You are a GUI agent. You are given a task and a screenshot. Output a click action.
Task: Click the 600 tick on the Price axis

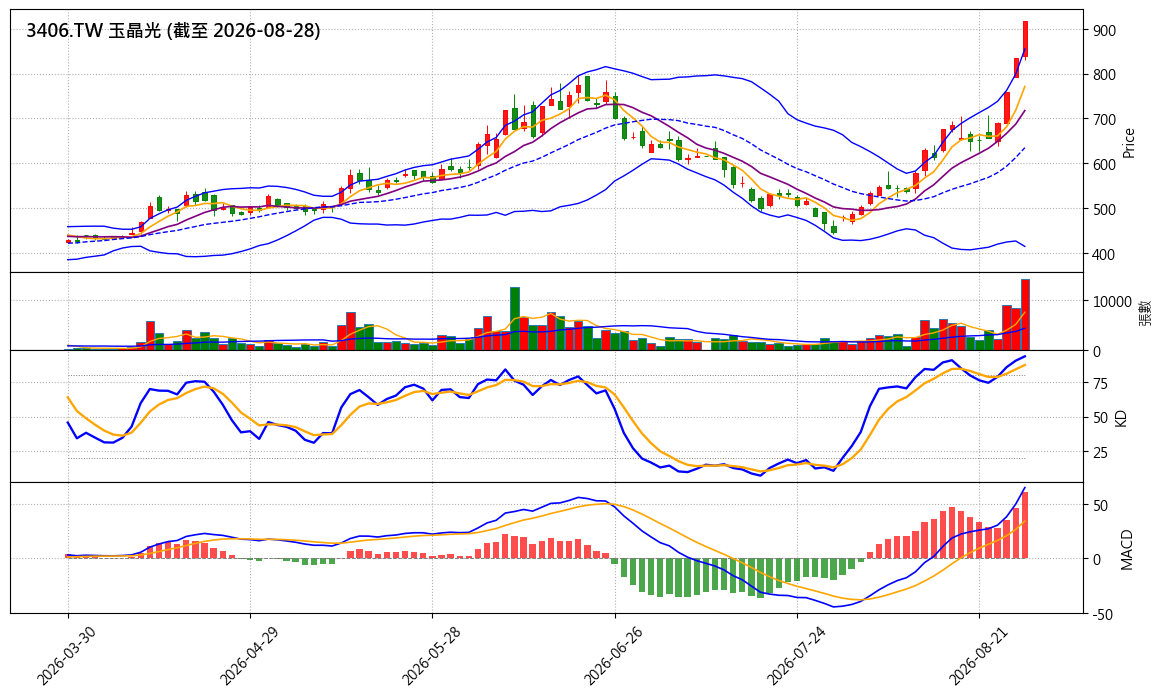tap(1104, 165)
